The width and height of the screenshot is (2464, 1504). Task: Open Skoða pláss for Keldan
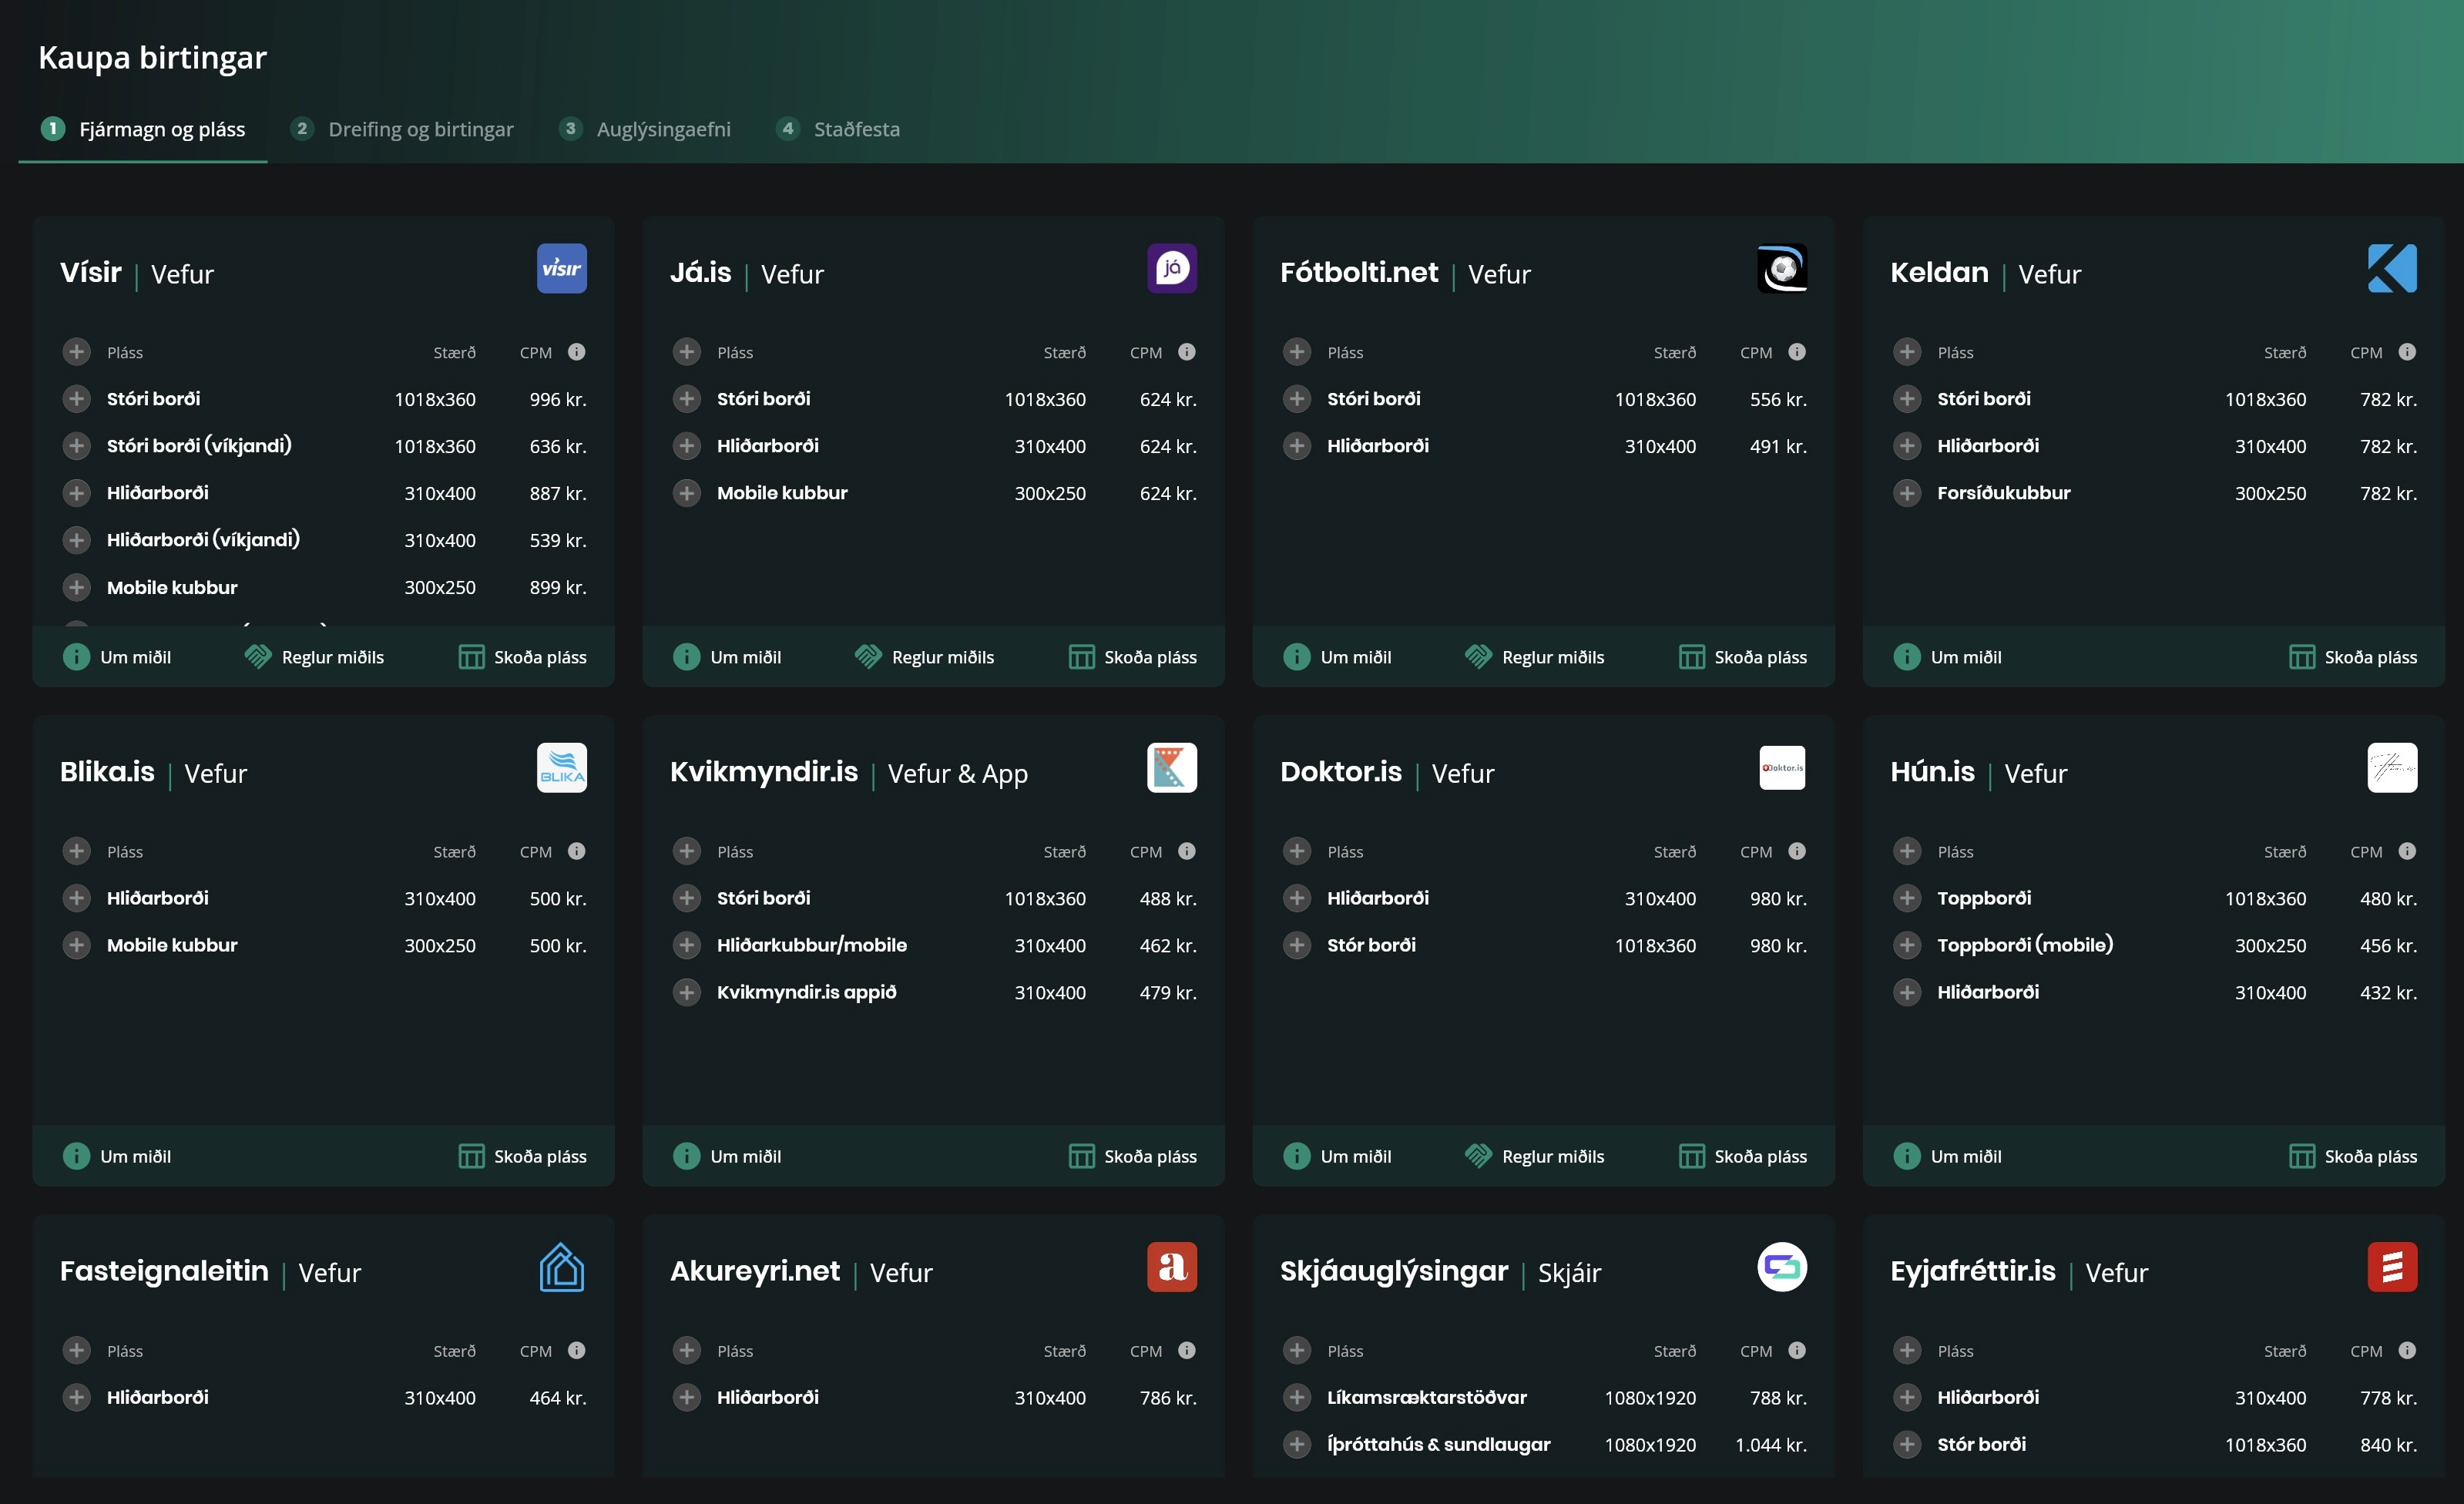point(2353,656)
